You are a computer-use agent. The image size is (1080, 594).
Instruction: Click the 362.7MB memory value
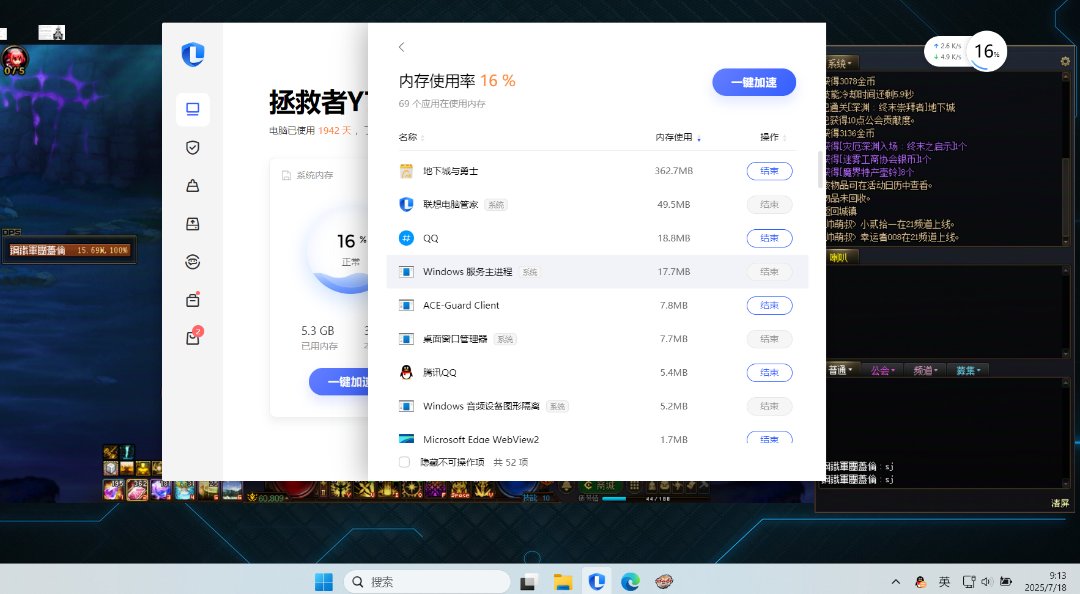click(x=674, y=171)
